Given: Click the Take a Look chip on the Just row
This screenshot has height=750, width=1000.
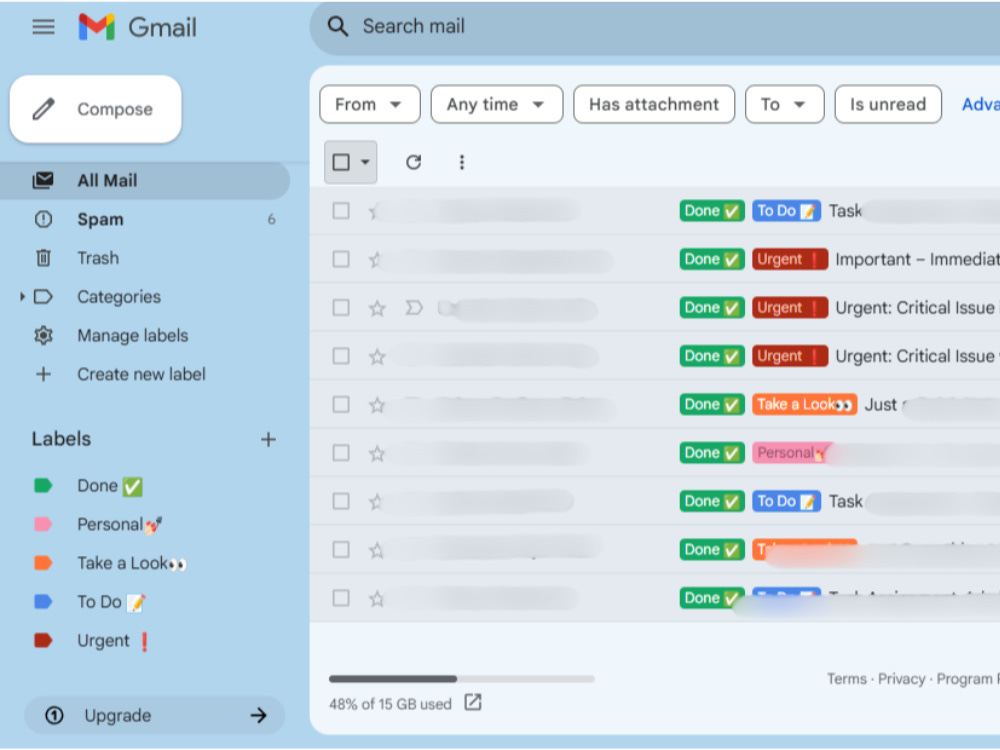Looking at the screenshot, I should [x=804, y=404].
